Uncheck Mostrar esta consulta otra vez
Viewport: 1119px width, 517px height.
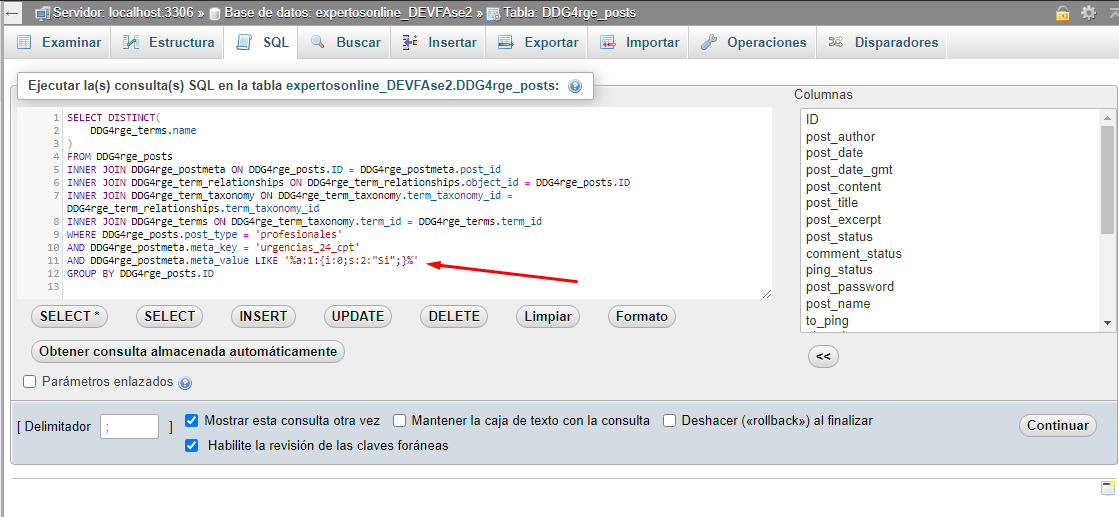[x=191, y=421]
